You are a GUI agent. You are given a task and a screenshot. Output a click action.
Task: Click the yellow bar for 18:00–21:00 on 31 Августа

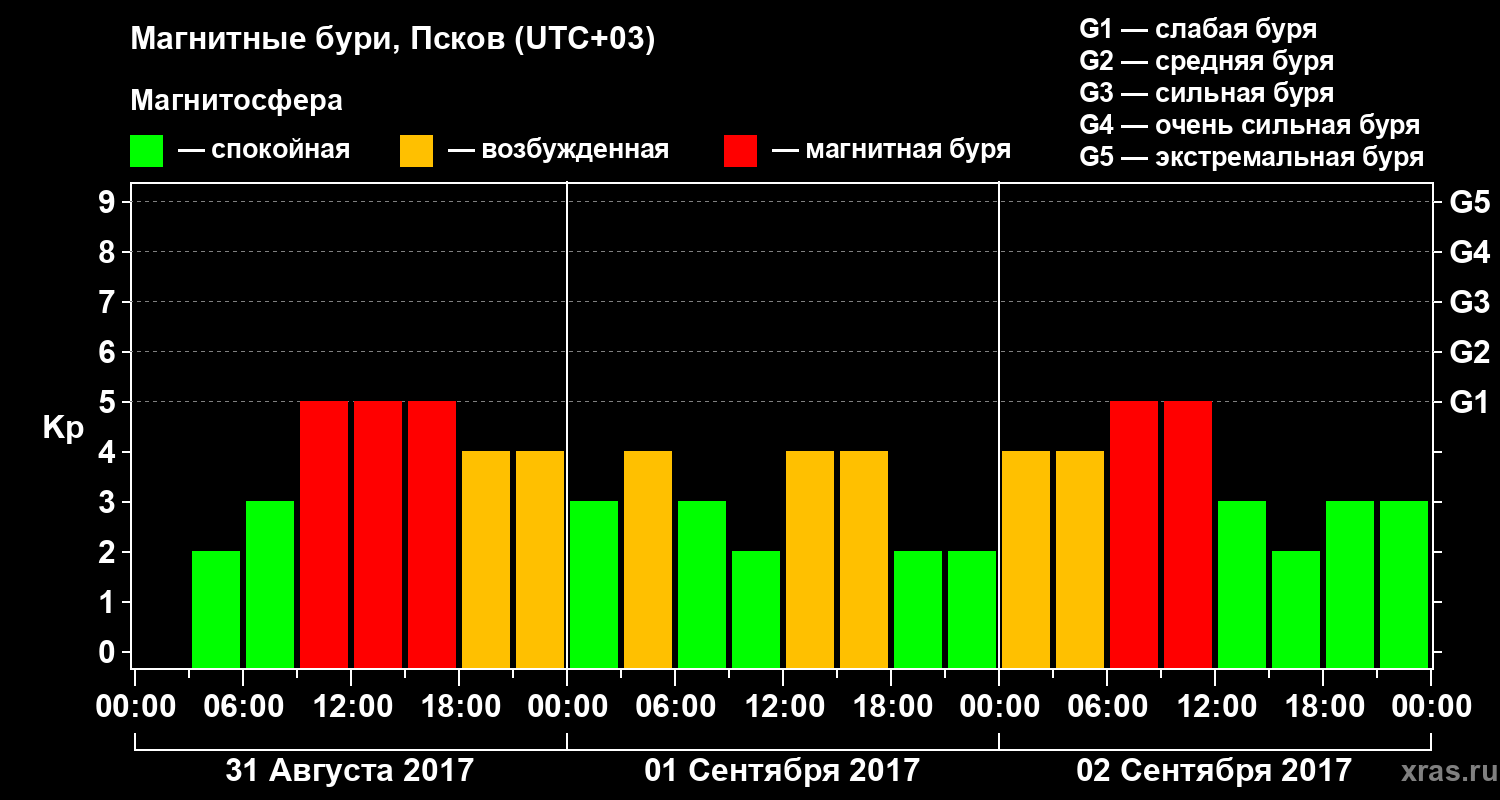[486, 560]
